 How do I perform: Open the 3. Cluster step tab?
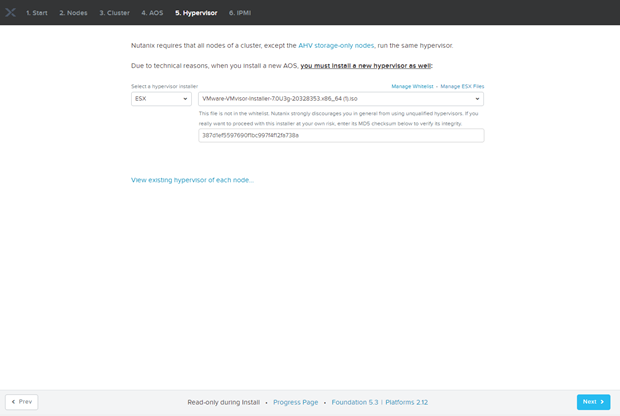click(x=115, y=13)
